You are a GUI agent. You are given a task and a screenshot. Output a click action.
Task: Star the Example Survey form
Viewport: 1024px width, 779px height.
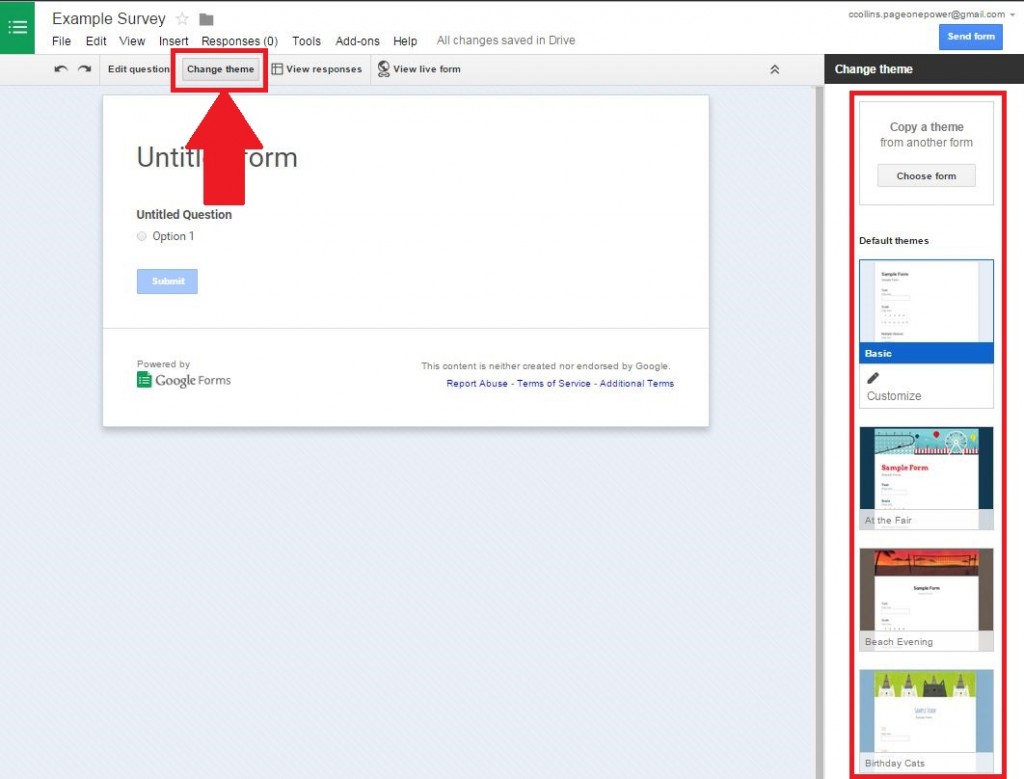[x=182, y=18]
